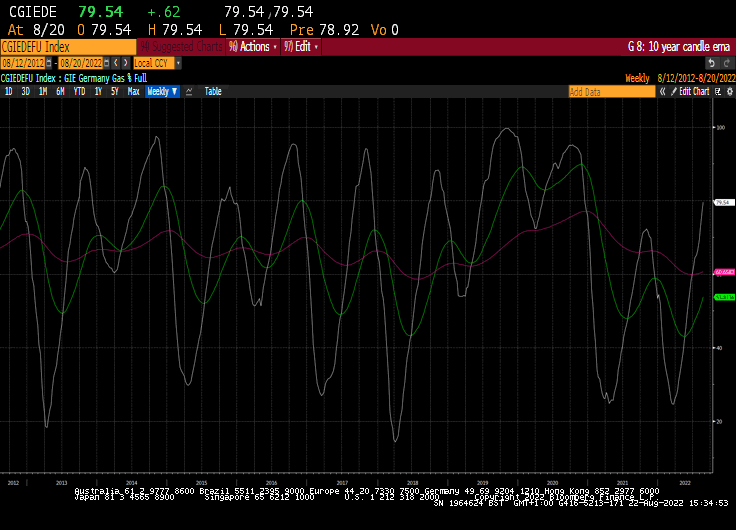736x530 pixels.
Task: Click the line chart type icon
Action: 189,91
